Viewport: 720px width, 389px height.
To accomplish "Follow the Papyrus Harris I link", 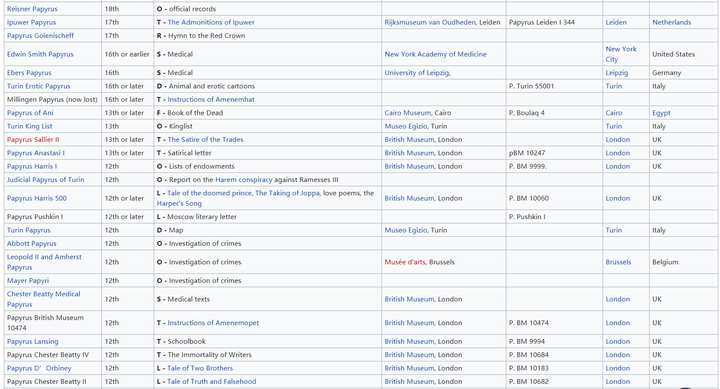I will (x=32, y=166).
